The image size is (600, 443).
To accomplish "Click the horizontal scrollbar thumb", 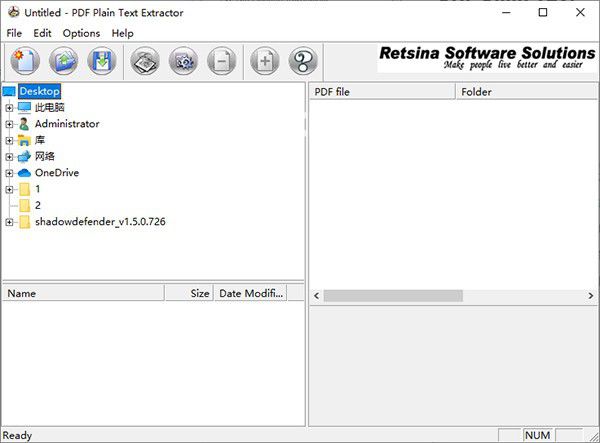I will [x=393, y=296].
